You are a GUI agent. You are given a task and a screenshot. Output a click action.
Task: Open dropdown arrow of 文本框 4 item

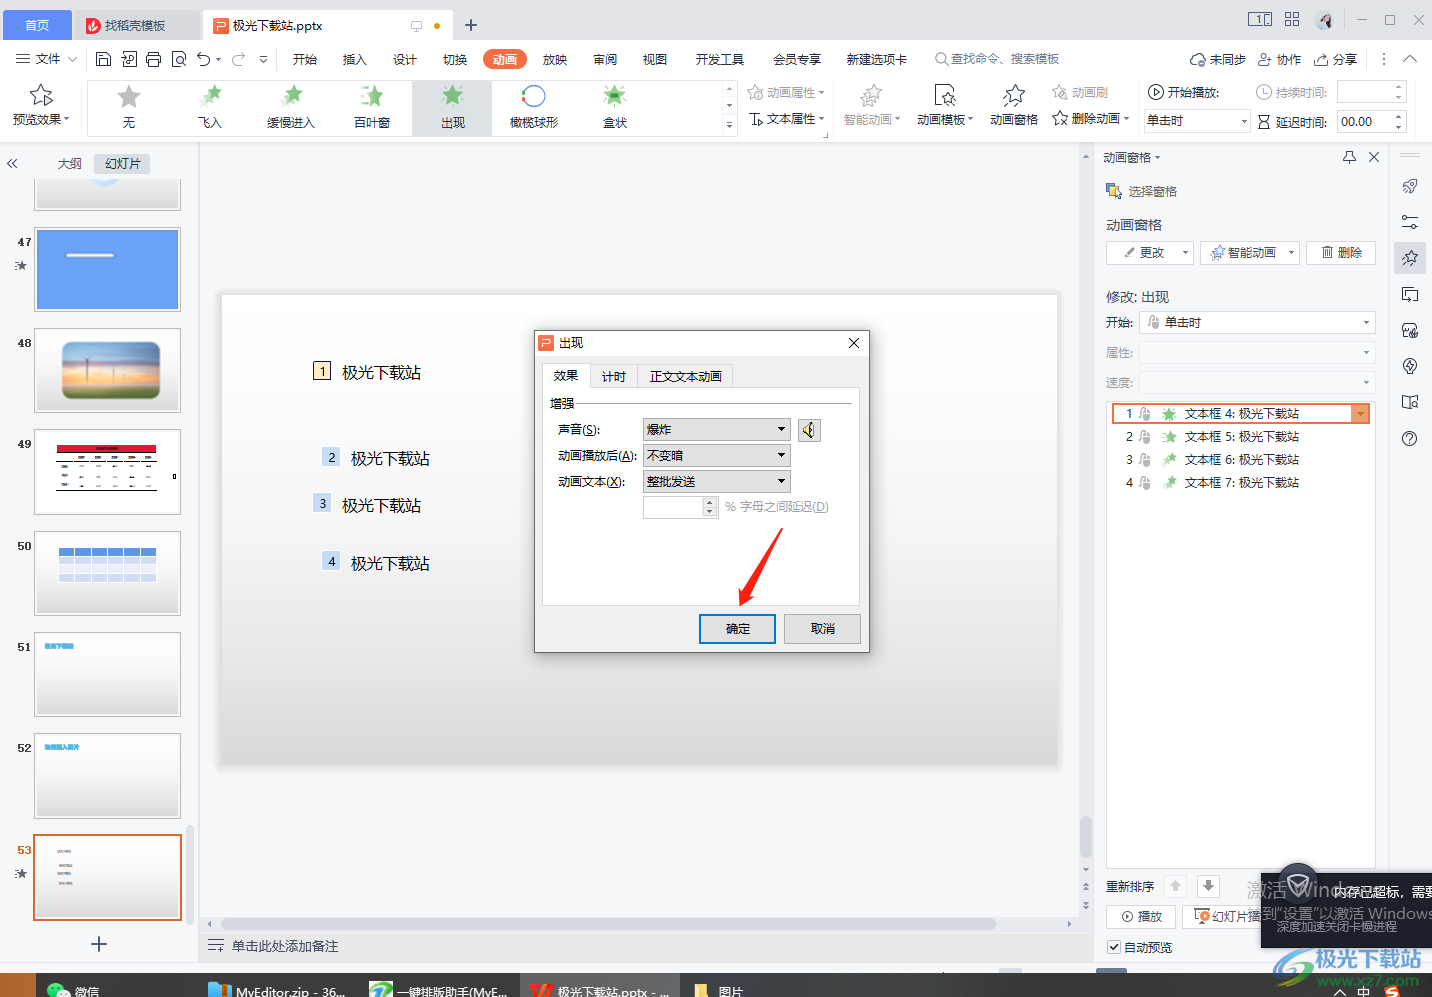pyautogui.click(x=1360, y=414)
